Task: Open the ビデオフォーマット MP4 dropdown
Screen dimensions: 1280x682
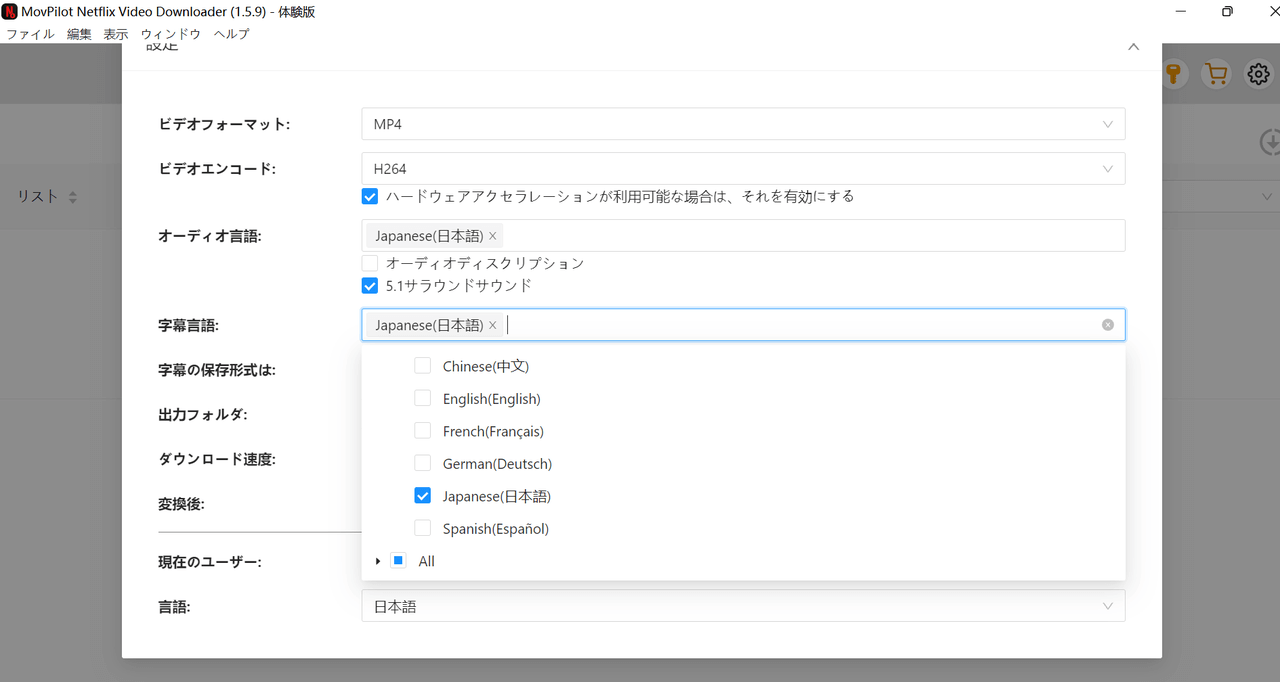Action: pyautogui.click(x=742, y=124)
